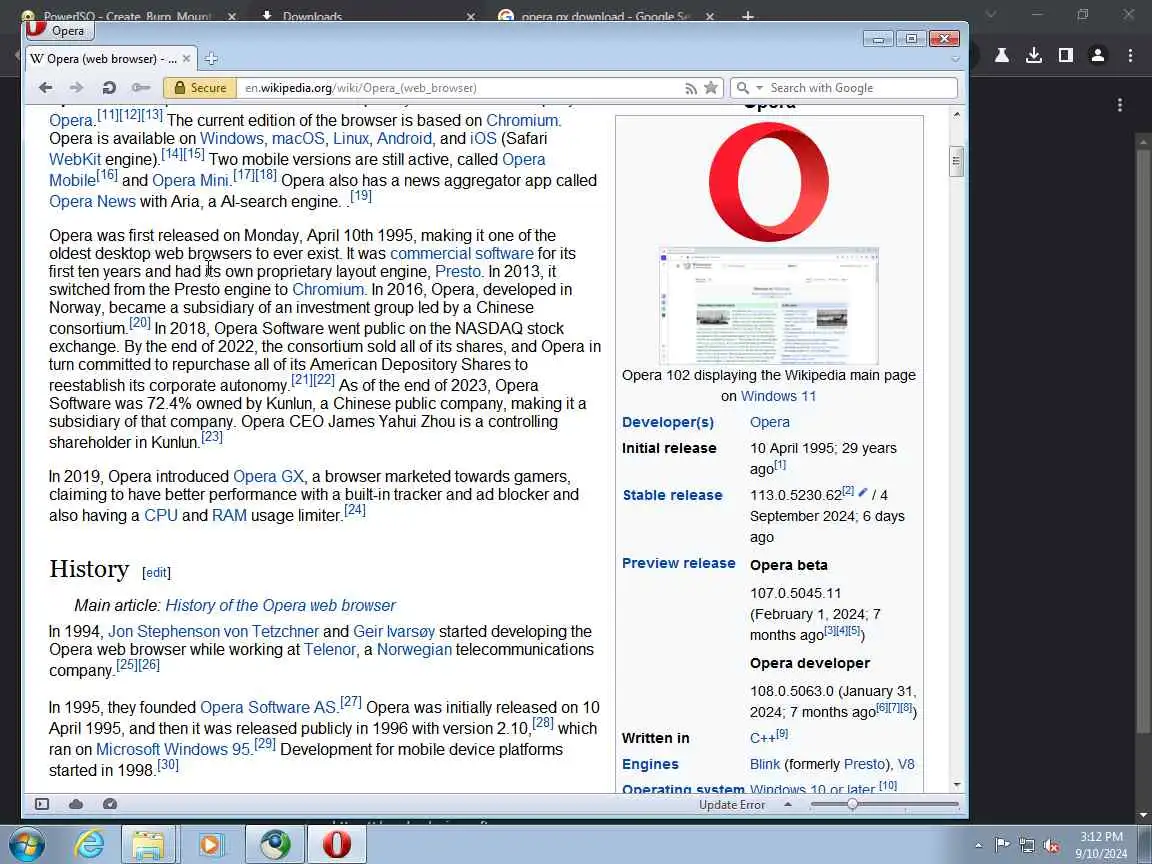
Task: Click the Update Error status text
Action: coord(732,804)
